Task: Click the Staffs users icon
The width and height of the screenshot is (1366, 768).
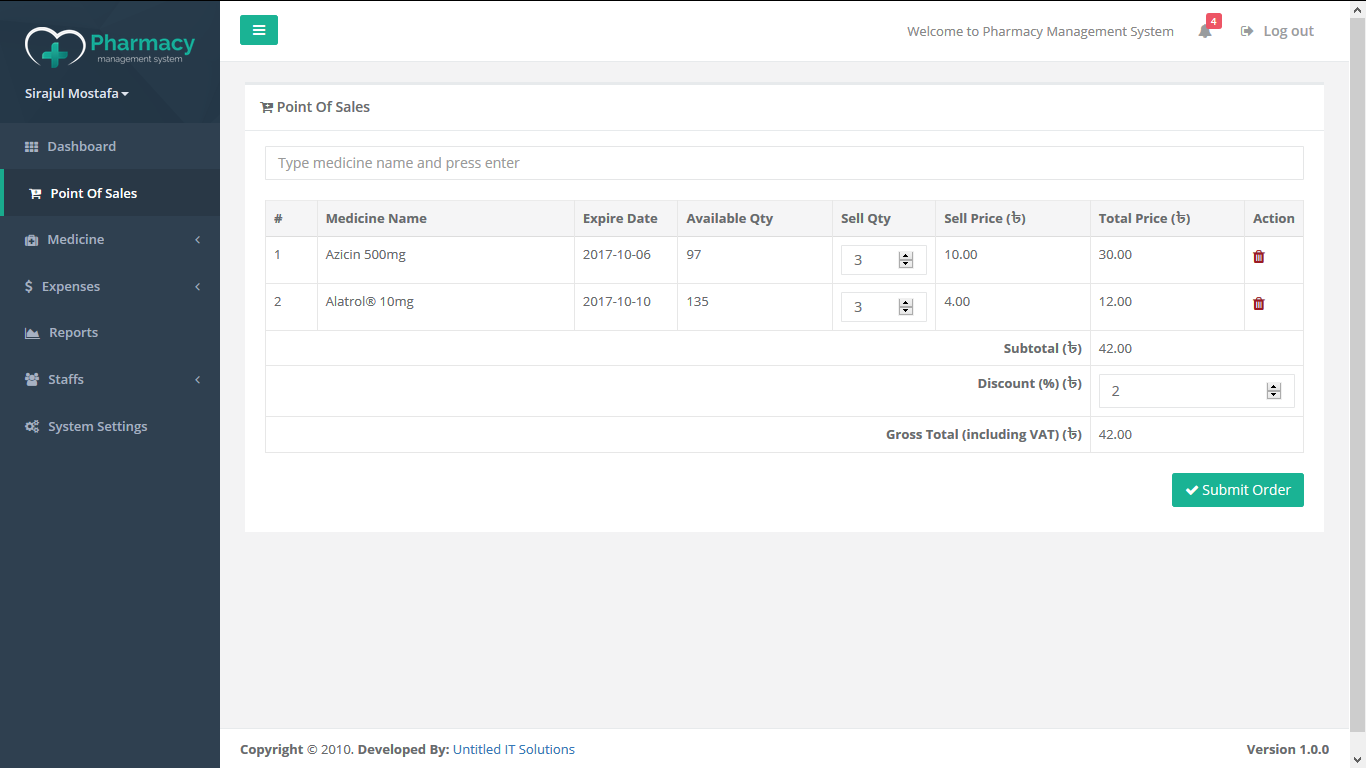Action: 32,379
